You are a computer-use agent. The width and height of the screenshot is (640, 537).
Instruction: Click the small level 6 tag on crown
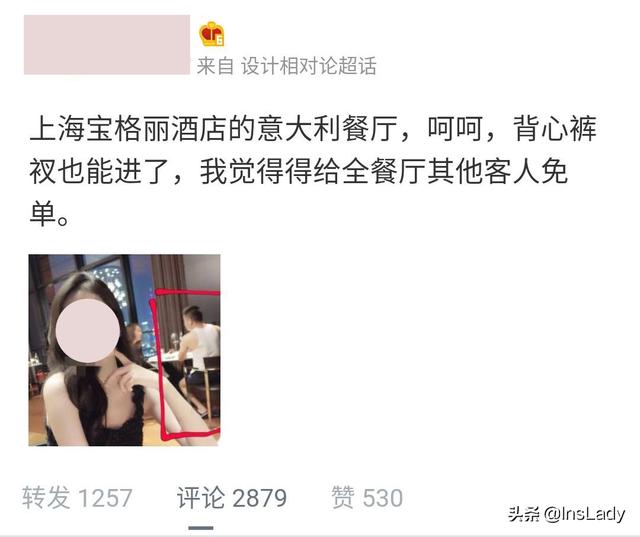point(220,40)
